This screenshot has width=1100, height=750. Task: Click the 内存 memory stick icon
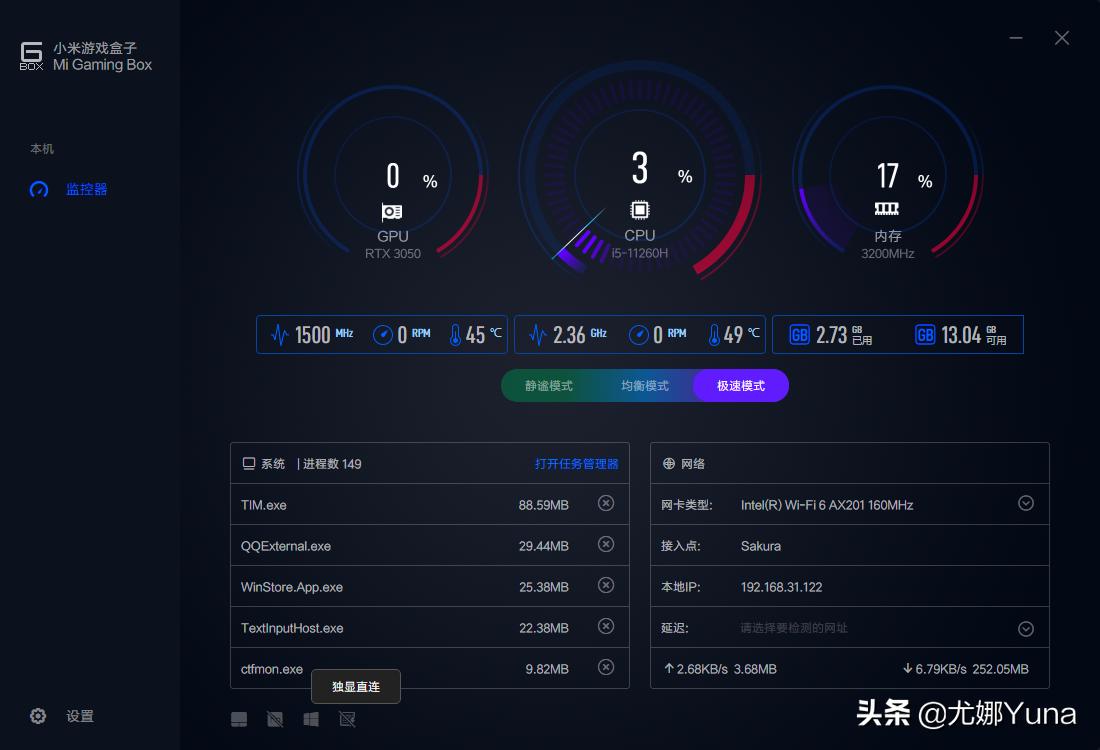885,210
